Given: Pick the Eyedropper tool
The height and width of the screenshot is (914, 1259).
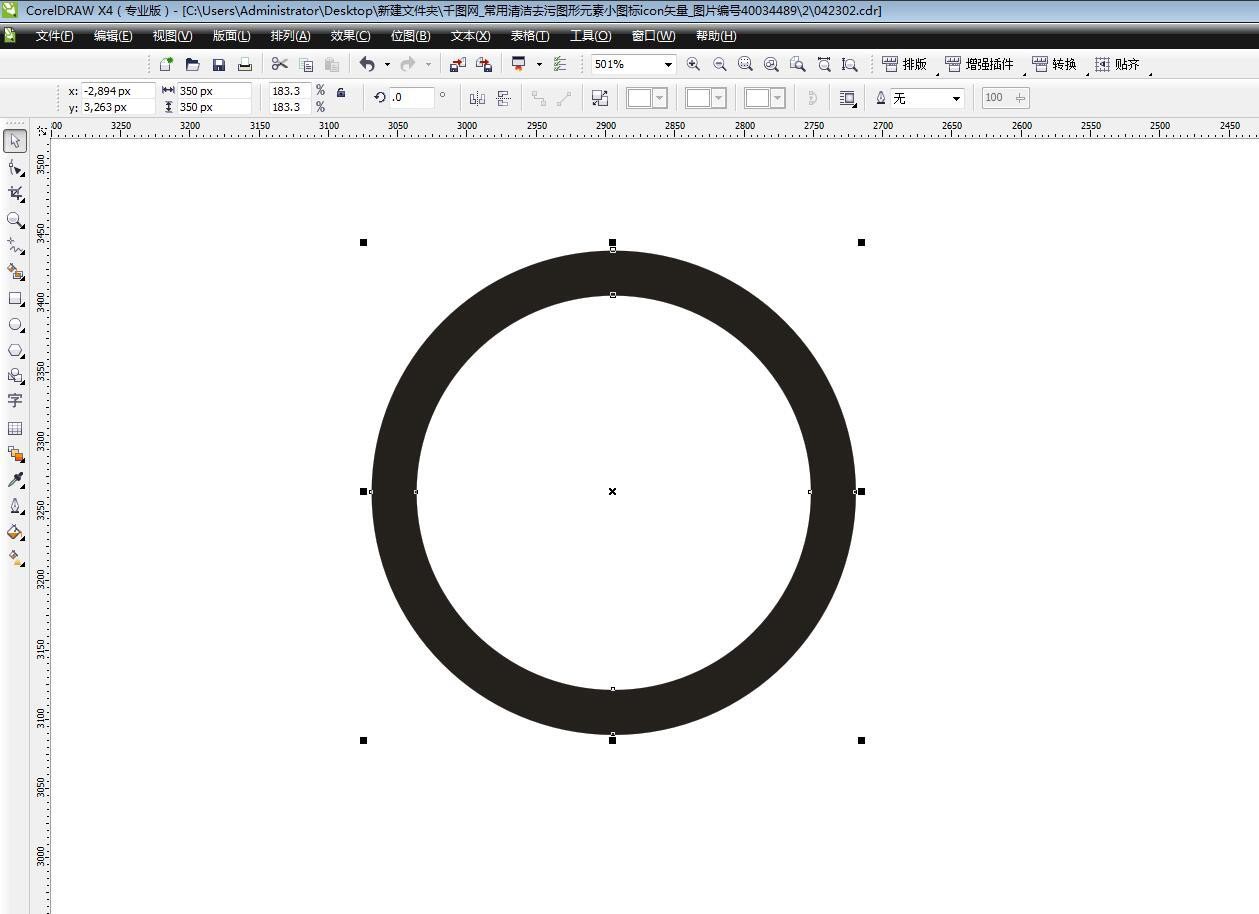Looking at the screenshot, I should 15,479.
